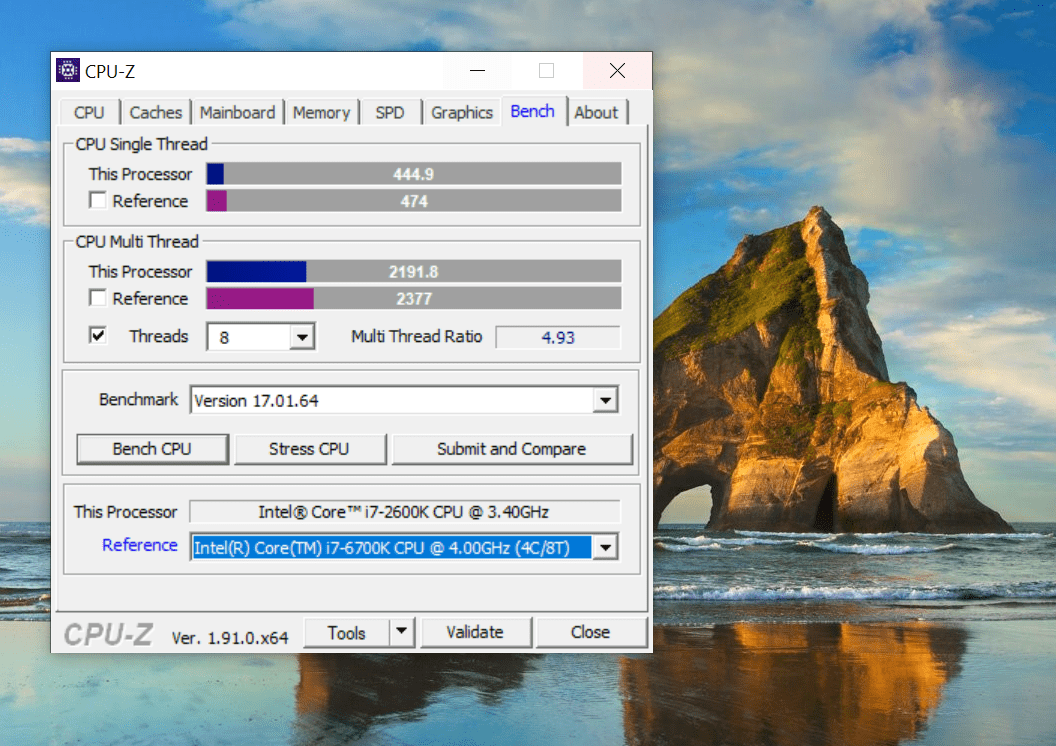Click the Multi Thread Ratio 4.93 field
The width and height of the screenshot is (1056, 746).
tap(558, 337)
